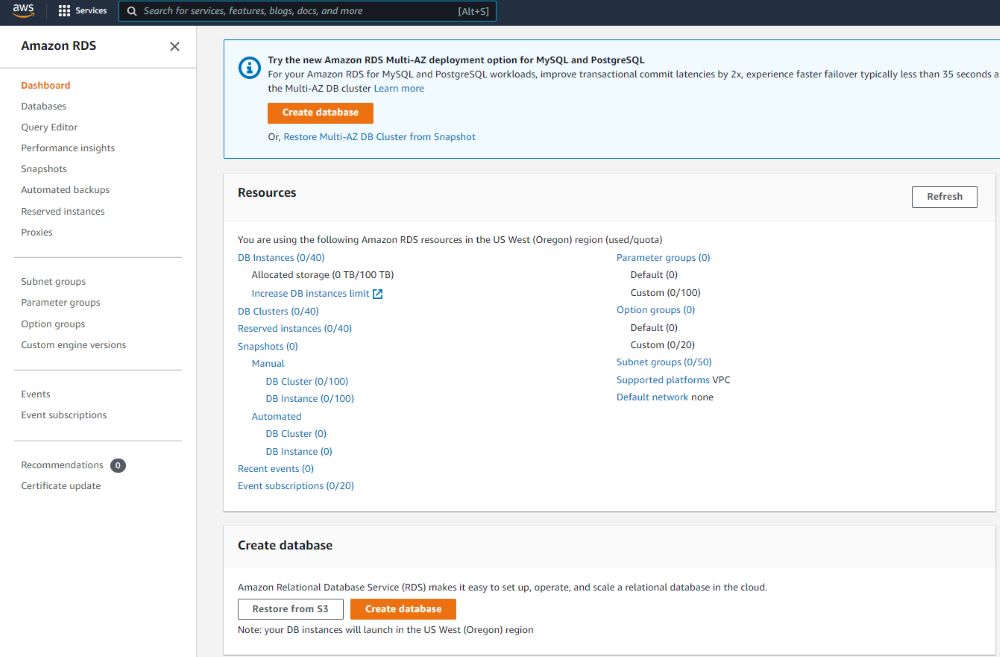Viewport: 1000px width, 657px height.
Task: Open Certificate update page
Action: [61, 486]
